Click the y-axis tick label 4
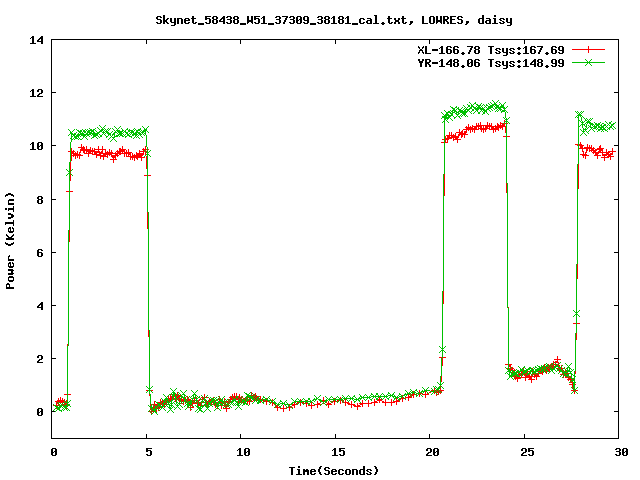The width and height of the screenshot is (640, 480). [x=40, y=306]
